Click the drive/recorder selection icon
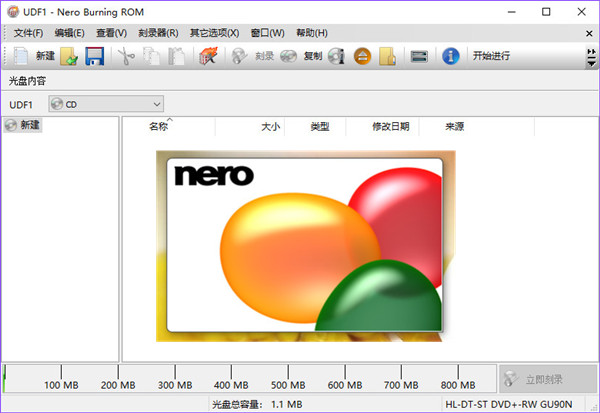Screen dimensions: 600x413 (x=419, y=56)
